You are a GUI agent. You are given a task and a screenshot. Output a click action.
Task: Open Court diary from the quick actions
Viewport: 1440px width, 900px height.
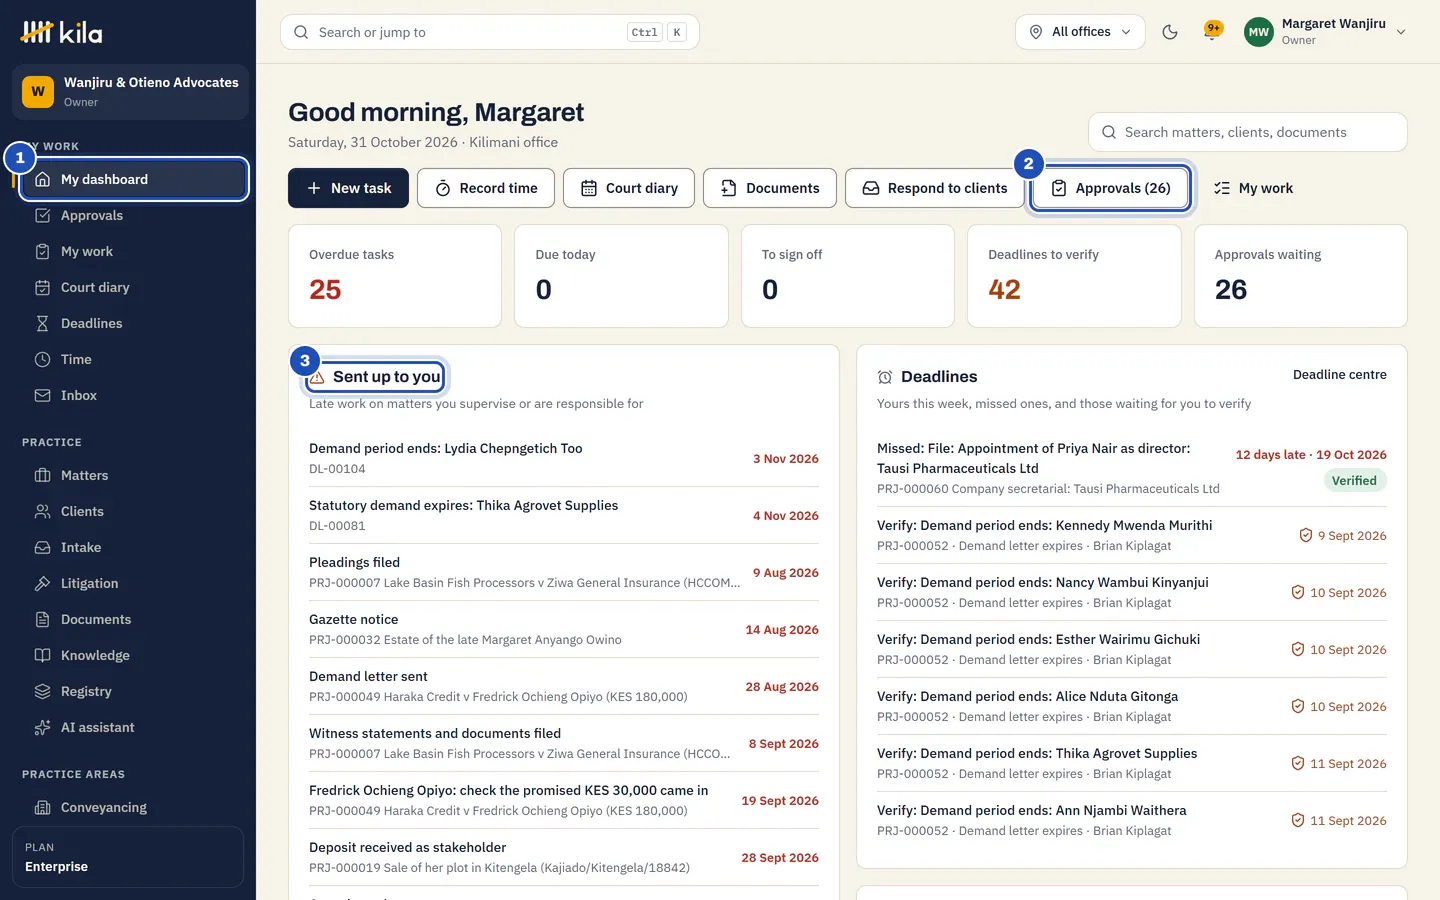[629, 188]
